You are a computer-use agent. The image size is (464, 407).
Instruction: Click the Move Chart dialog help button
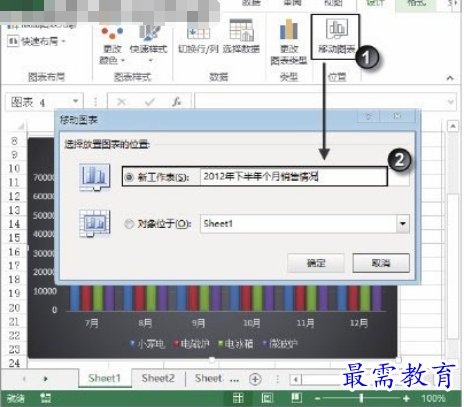click(x=368, y=116)
